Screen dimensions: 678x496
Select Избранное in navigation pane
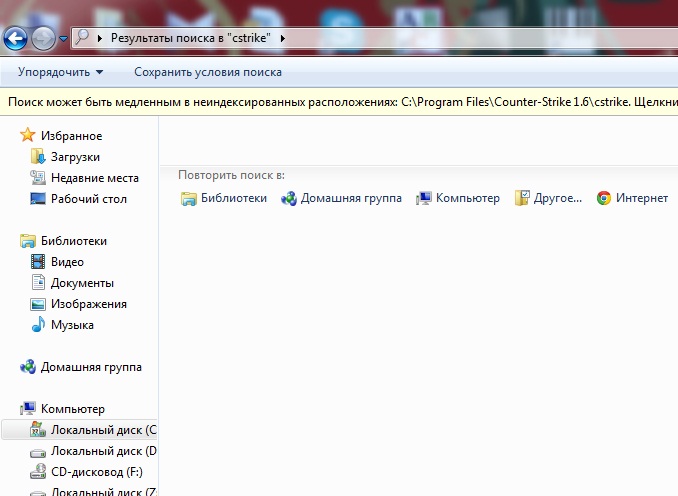71,136
